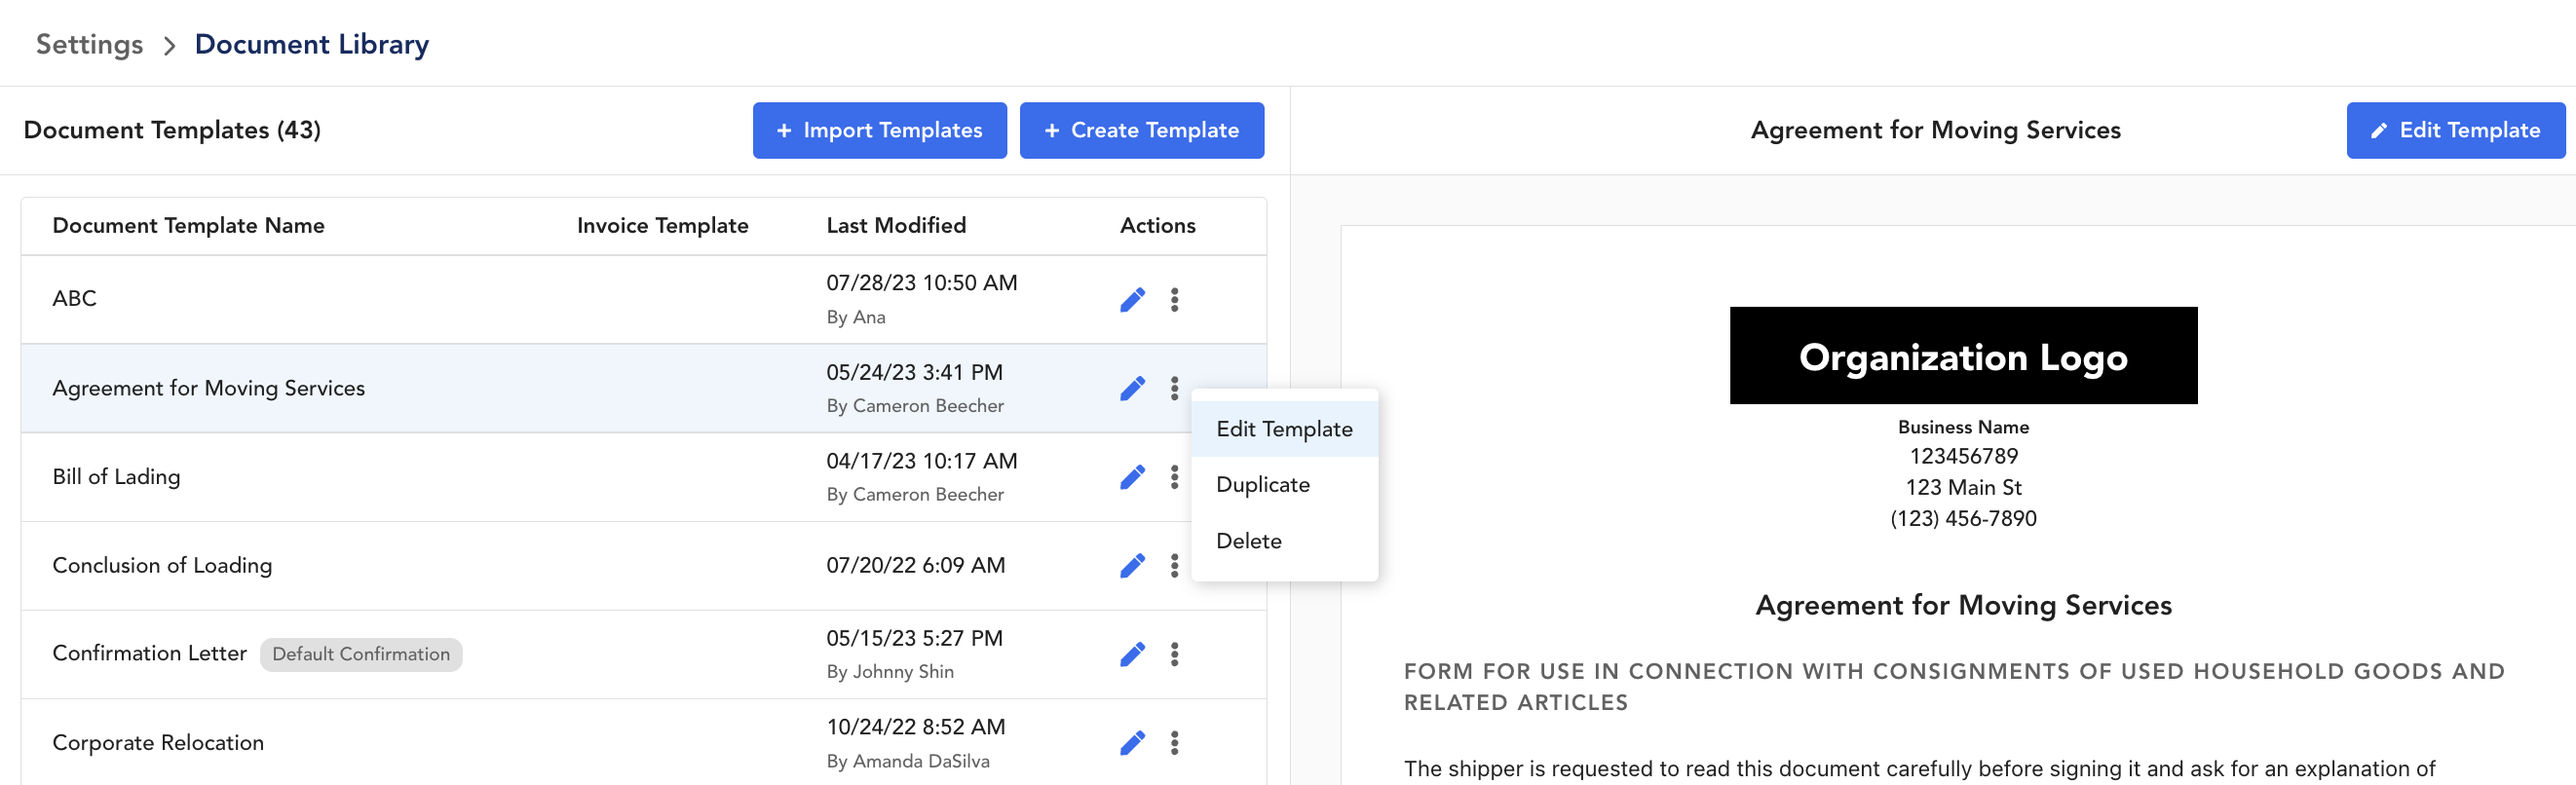Open three-dot menu on Bill of Lading row

[x=1174, y=477]
